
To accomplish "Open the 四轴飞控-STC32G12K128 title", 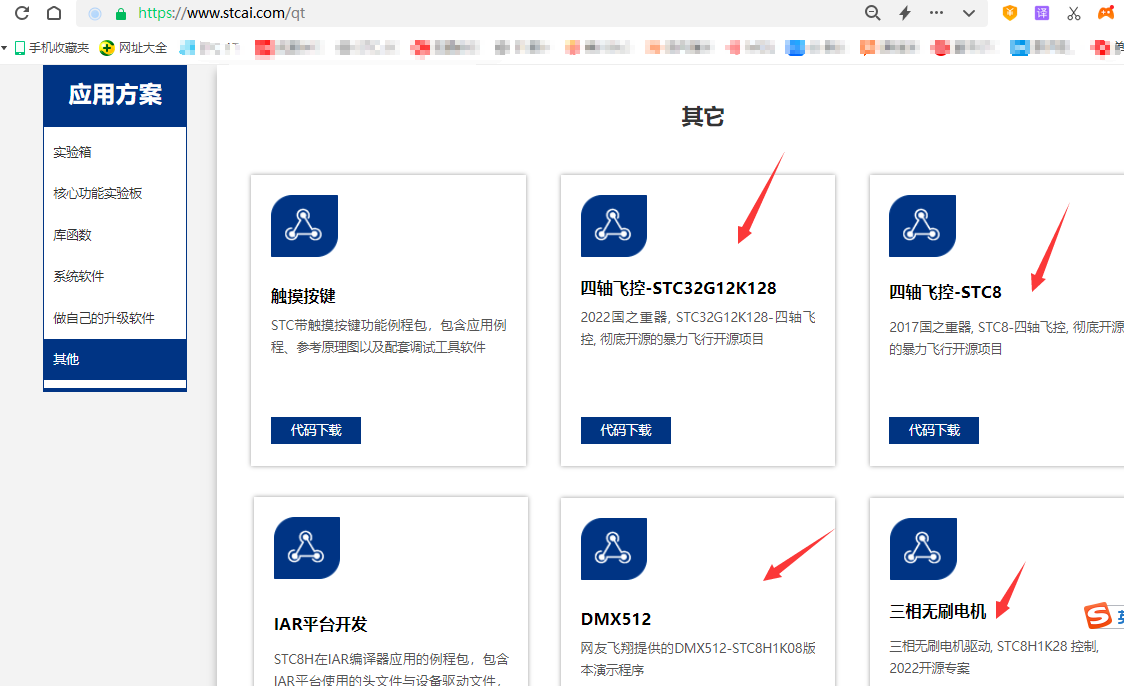I will [678, 288].
